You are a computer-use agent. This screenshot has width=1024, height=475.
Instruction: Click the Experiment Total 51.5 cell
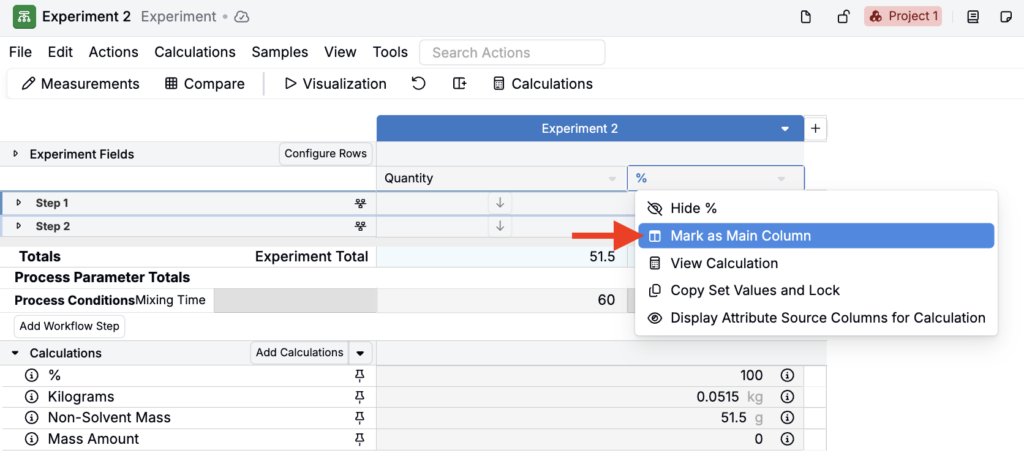tap(502, 257)
